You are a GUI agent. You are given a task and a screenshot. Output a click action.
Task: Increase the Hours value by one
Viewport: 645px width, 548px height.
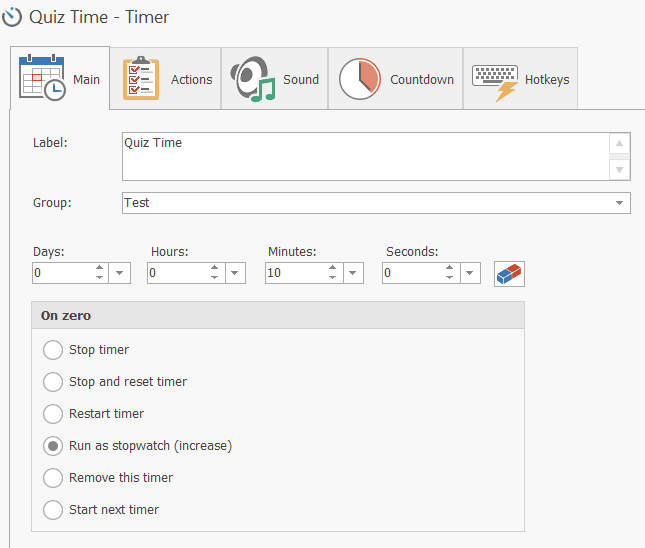pos(215,268)
